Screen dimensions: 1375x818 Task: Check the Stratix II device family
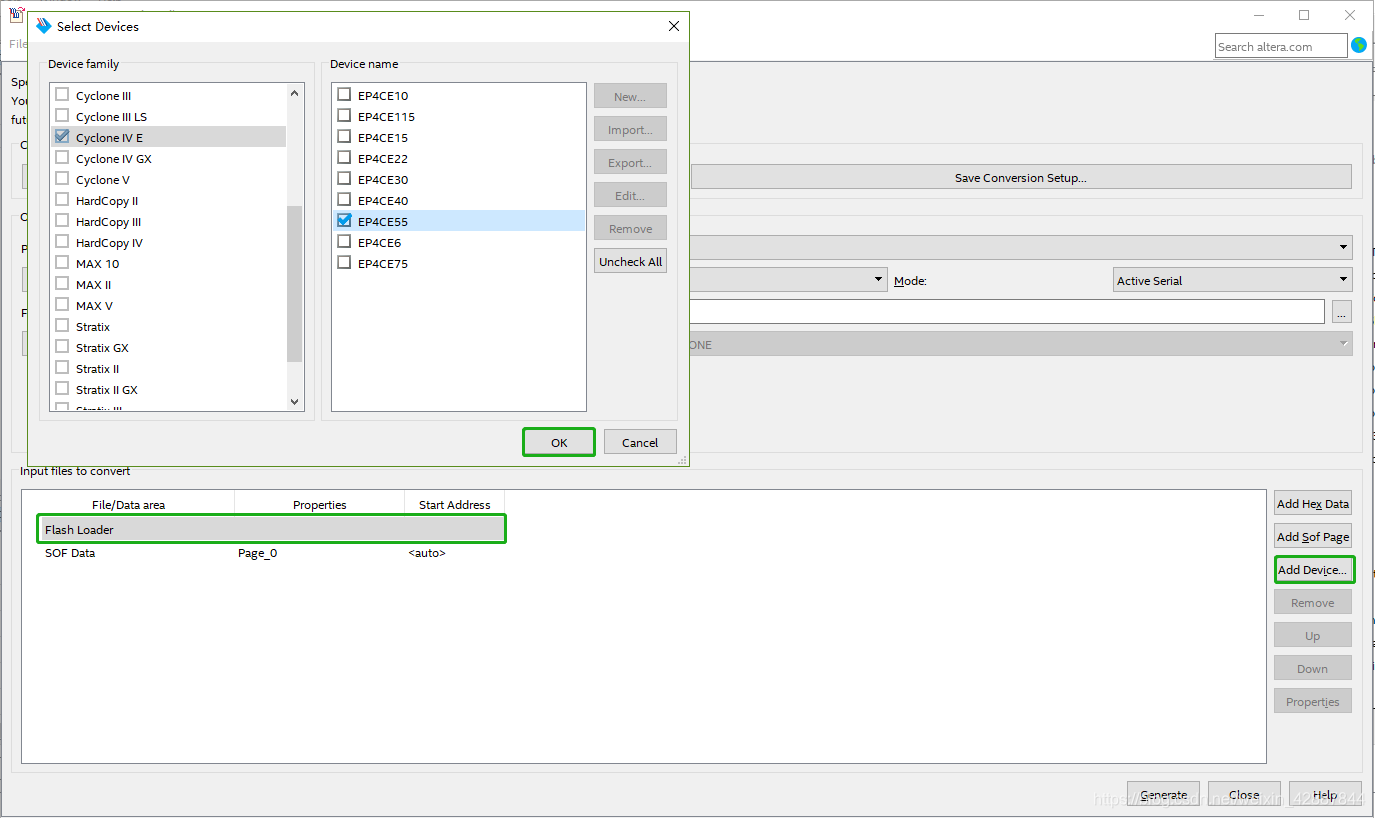tap(62, 368)
